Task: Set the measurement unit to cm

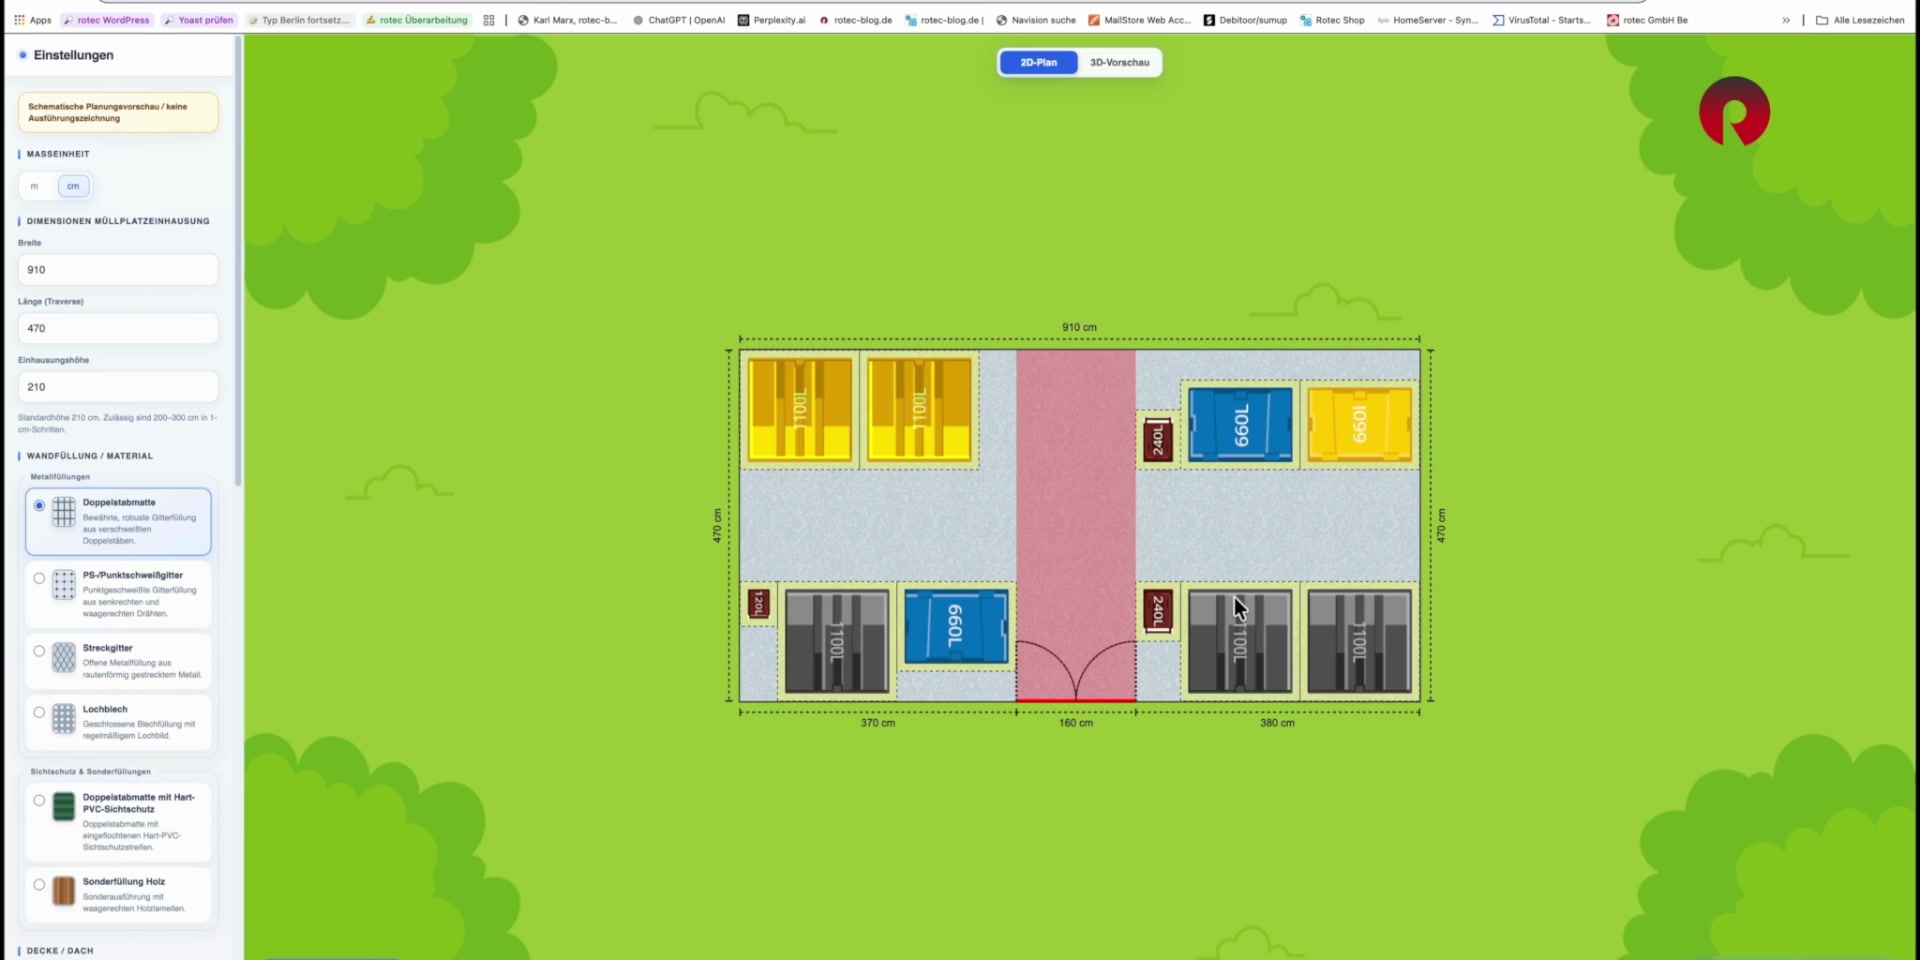Action: [73, 186]
